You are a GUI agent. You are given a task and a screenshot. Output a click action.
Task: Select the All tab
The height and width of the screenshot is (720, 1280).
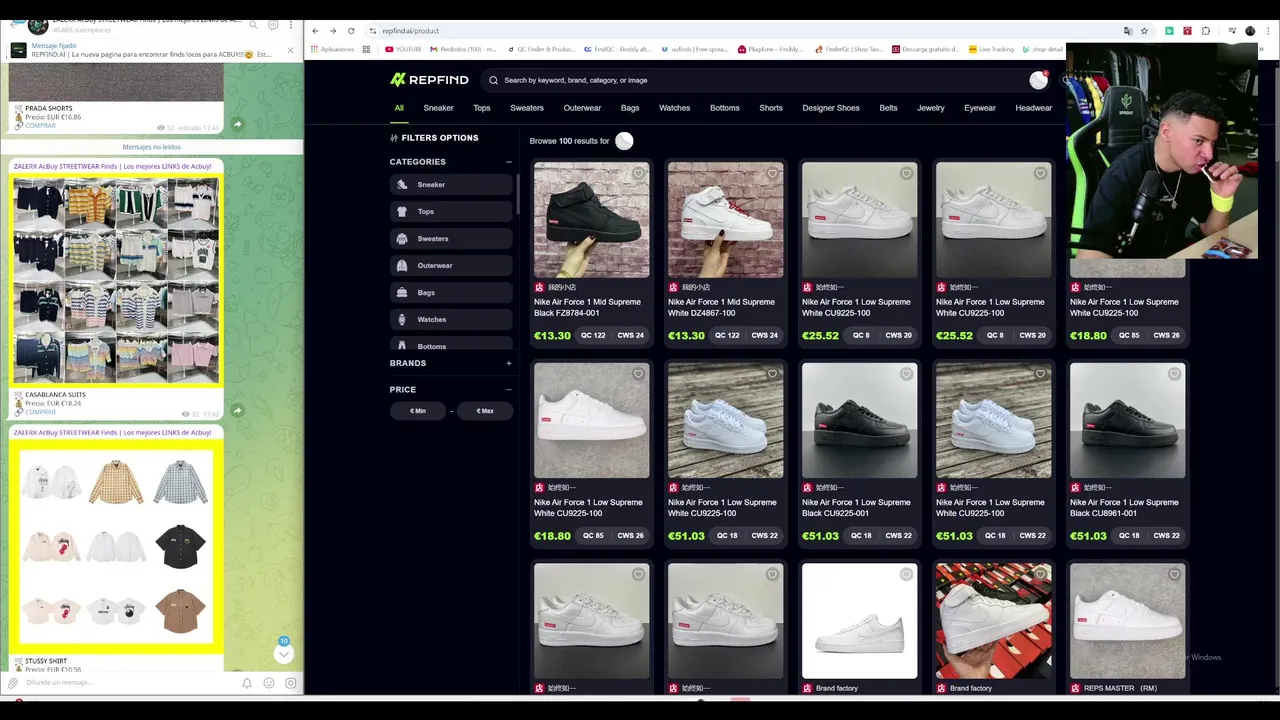pos(399,108)
